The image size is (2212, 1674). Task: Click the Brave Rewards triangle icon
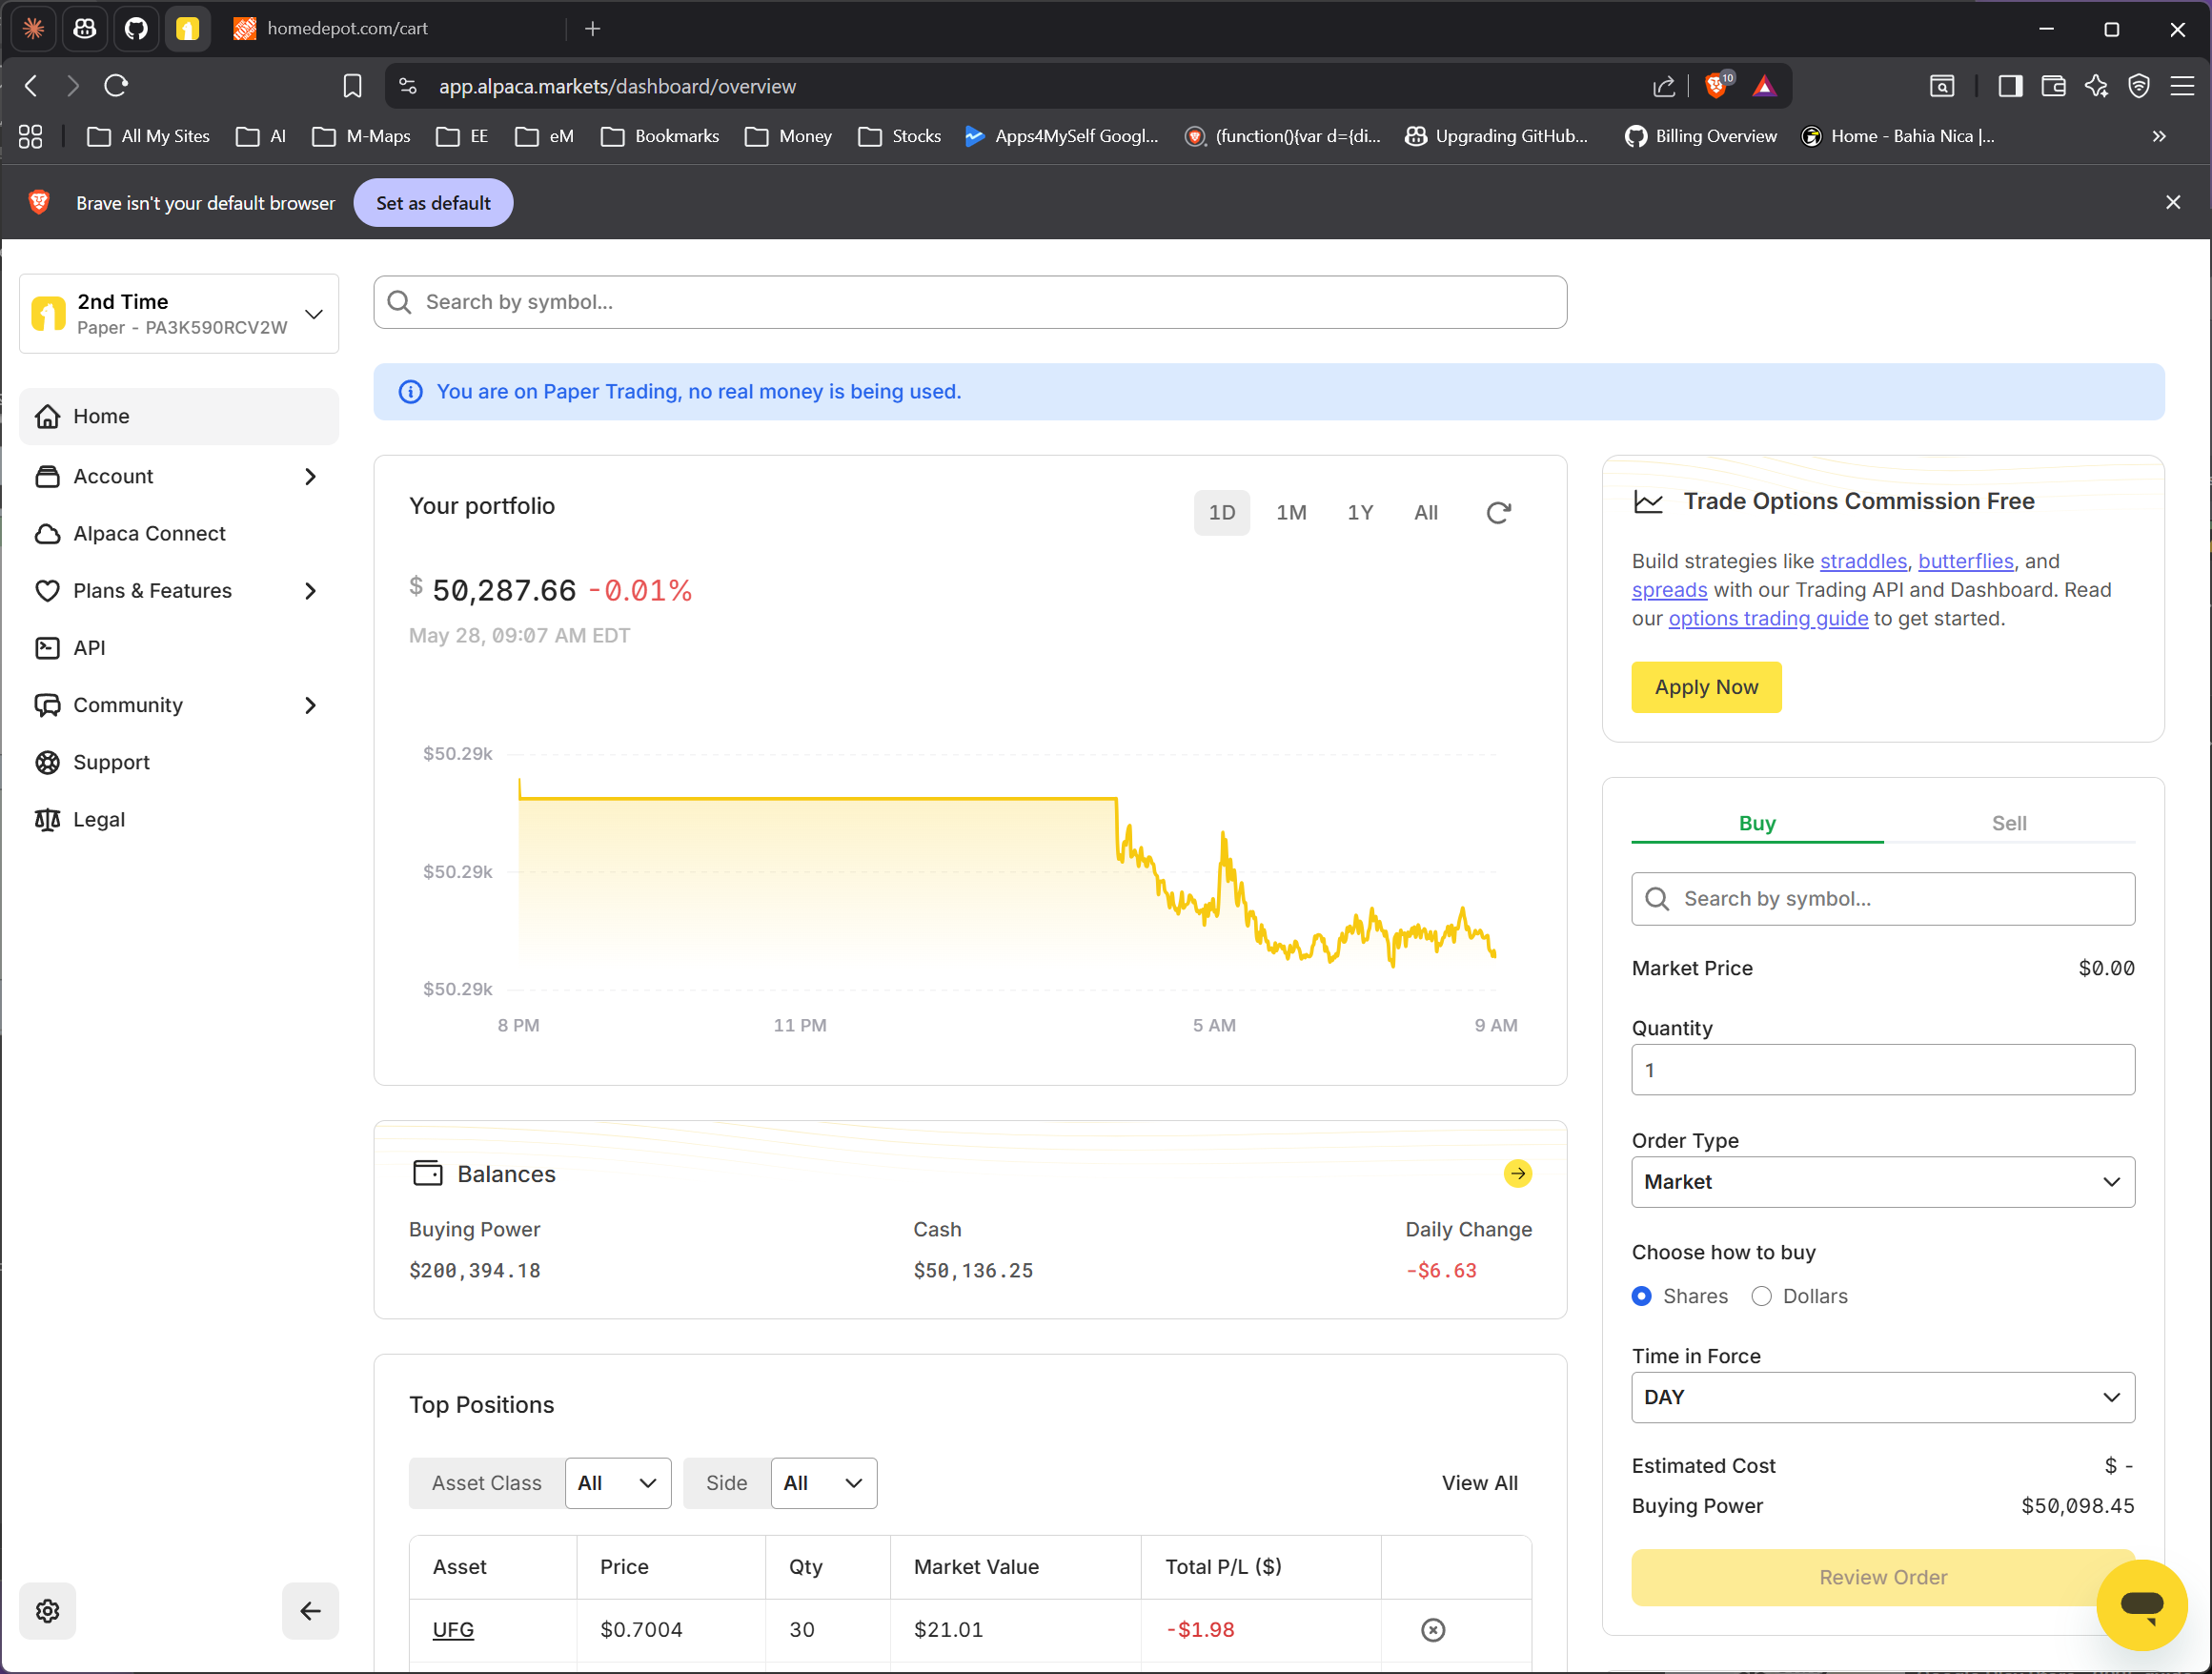(1764, 86)
